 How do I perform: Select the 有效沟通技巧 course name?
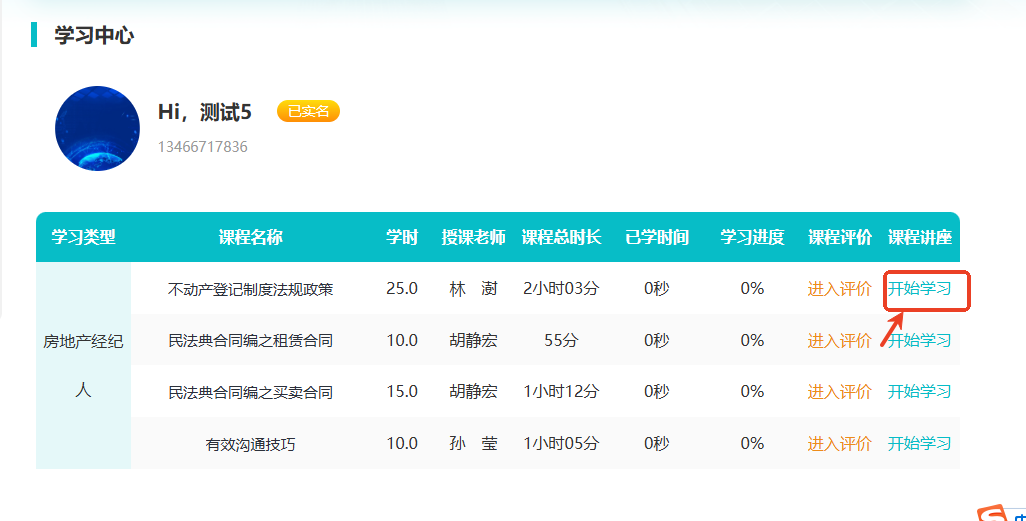click(250, 444)
